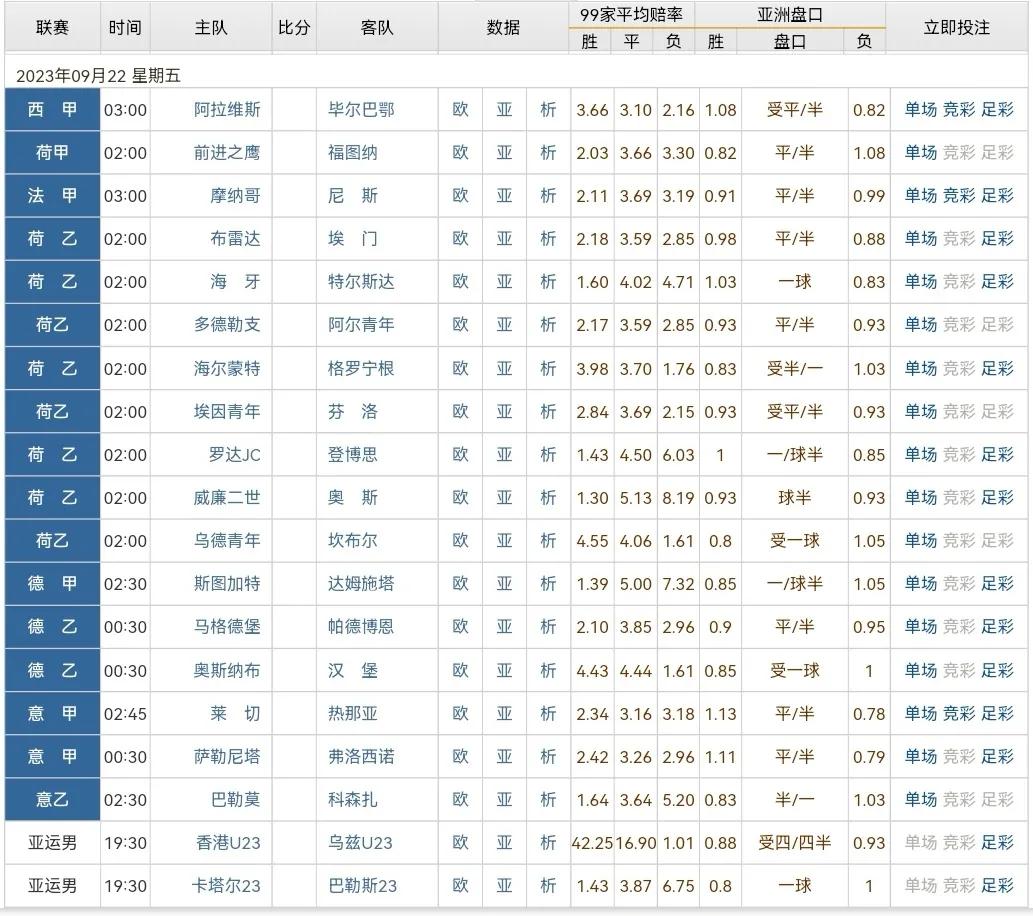The width and height of the screenshot is (1033, 916).
Task: Select the 意乙 league label
Action: (51, 799)
